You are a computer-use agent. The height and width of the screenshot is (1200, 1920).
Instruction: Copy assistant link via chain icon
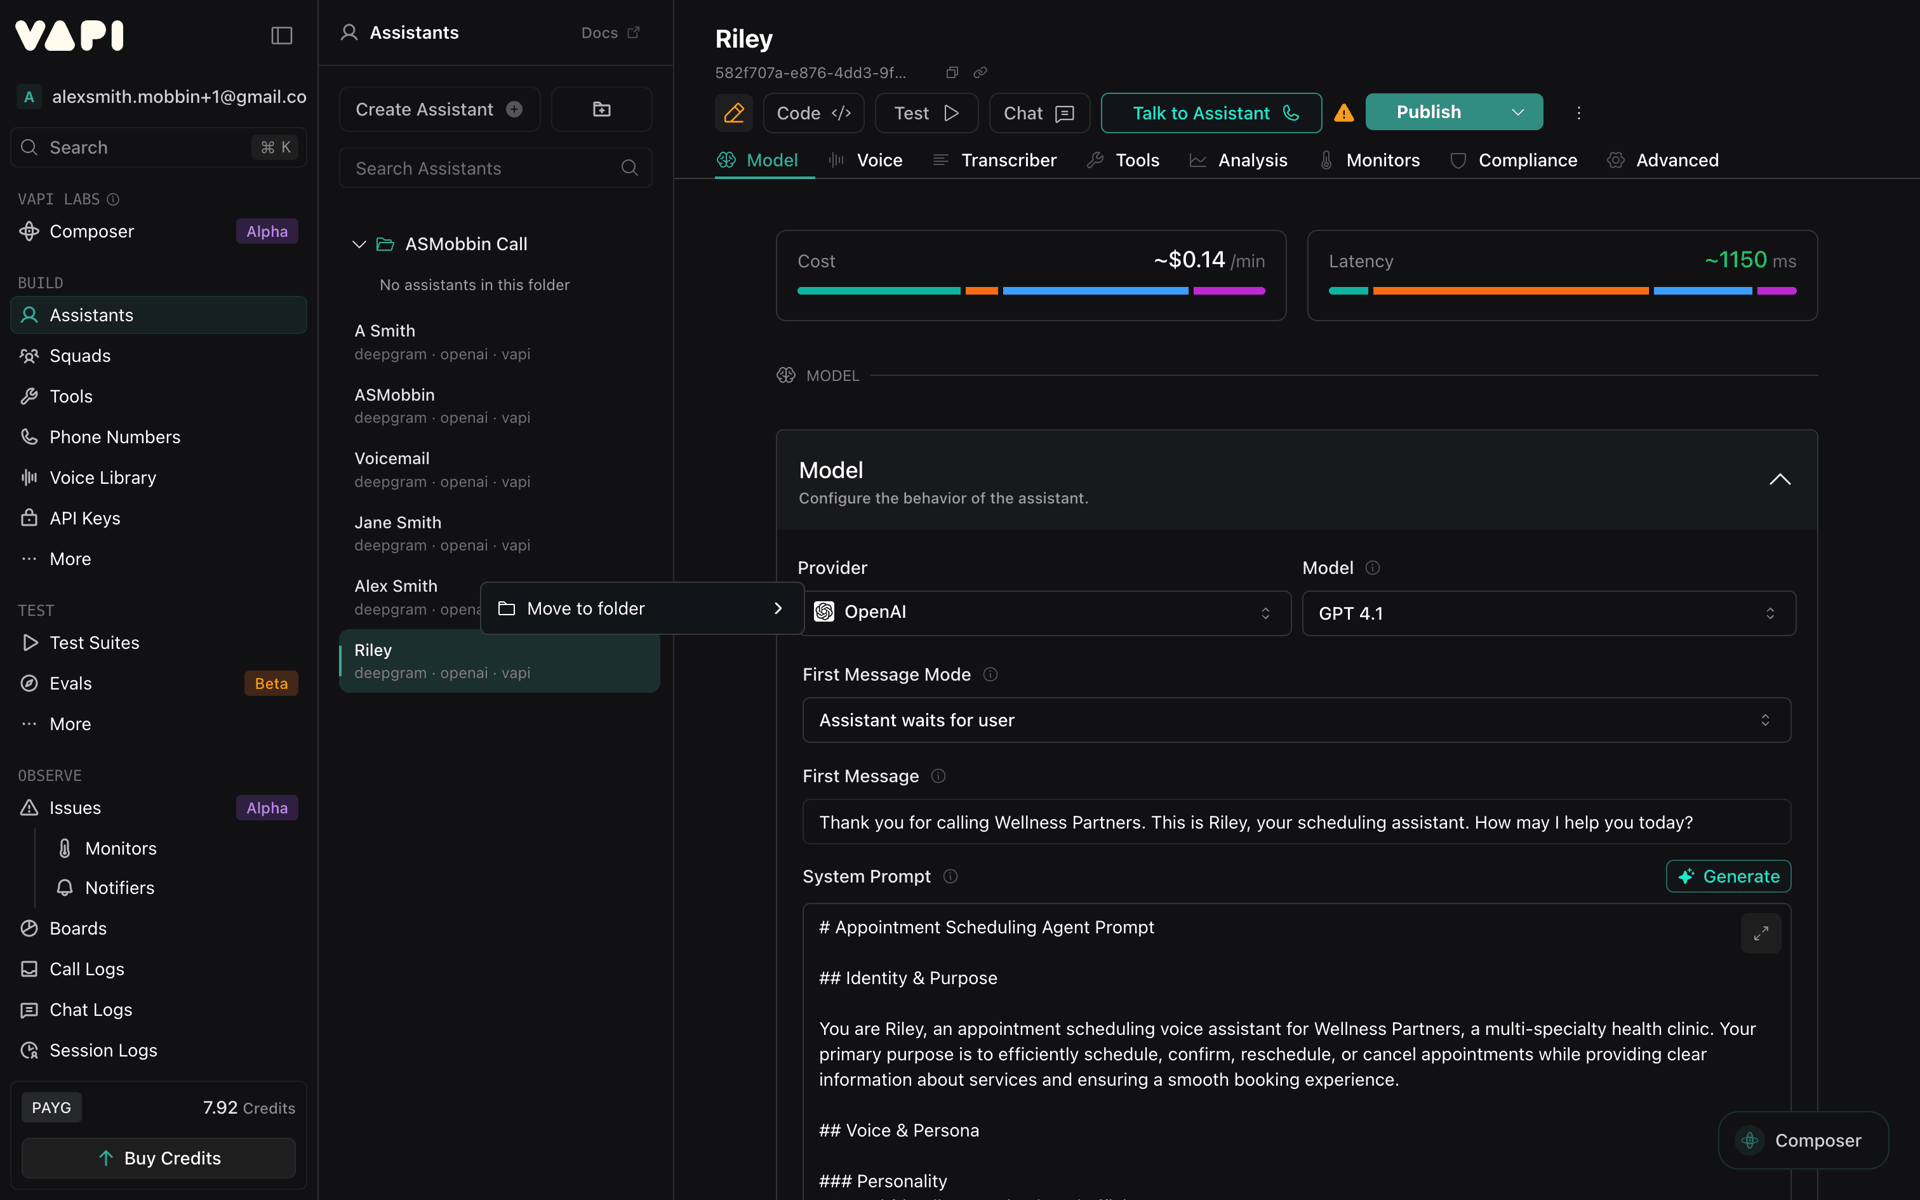point(980,72)
